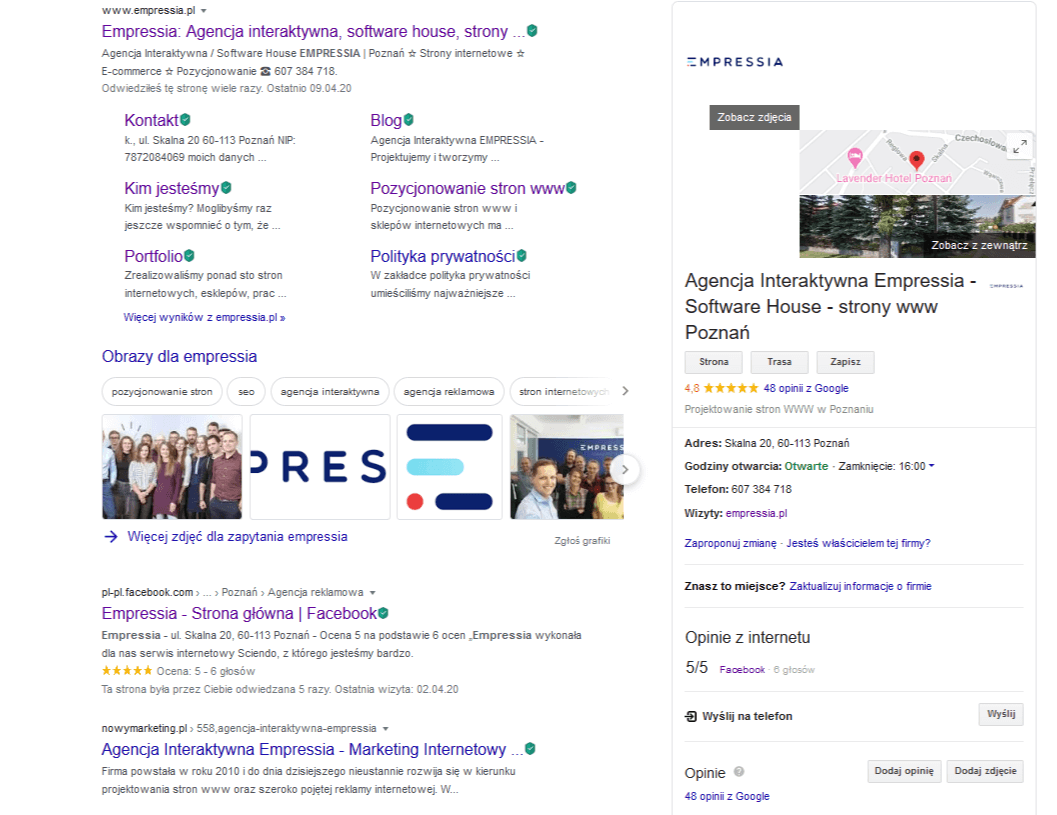Click the shield icon beside Marketing Internetowy result
This screenshot has height=815, width=1057.
coord(530,748)
